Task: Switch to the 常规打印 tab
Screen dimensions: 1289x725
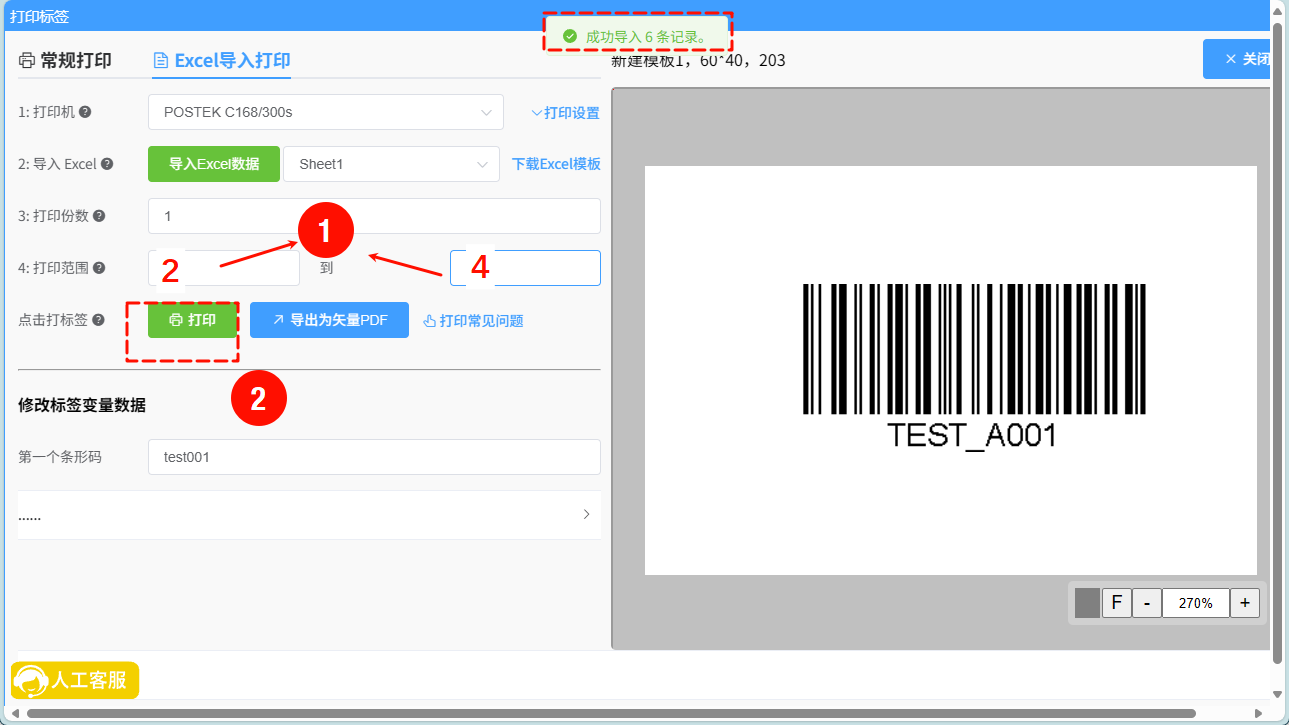Action: [x=65, y=60]
